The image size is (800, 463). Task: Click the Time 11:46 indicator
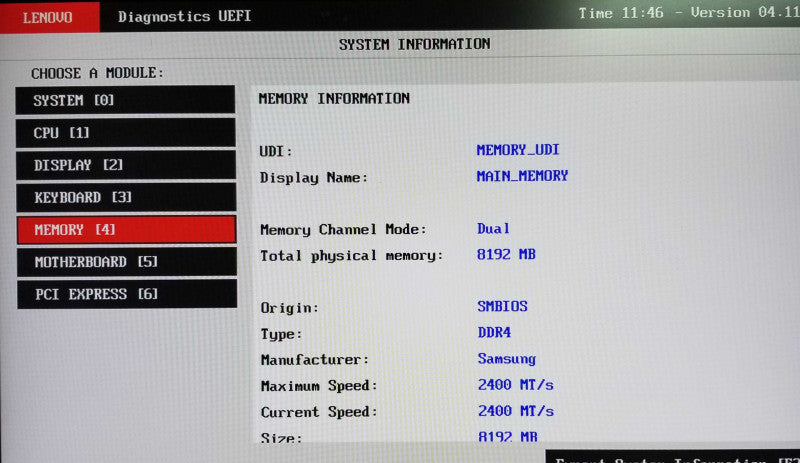[620, 13]
